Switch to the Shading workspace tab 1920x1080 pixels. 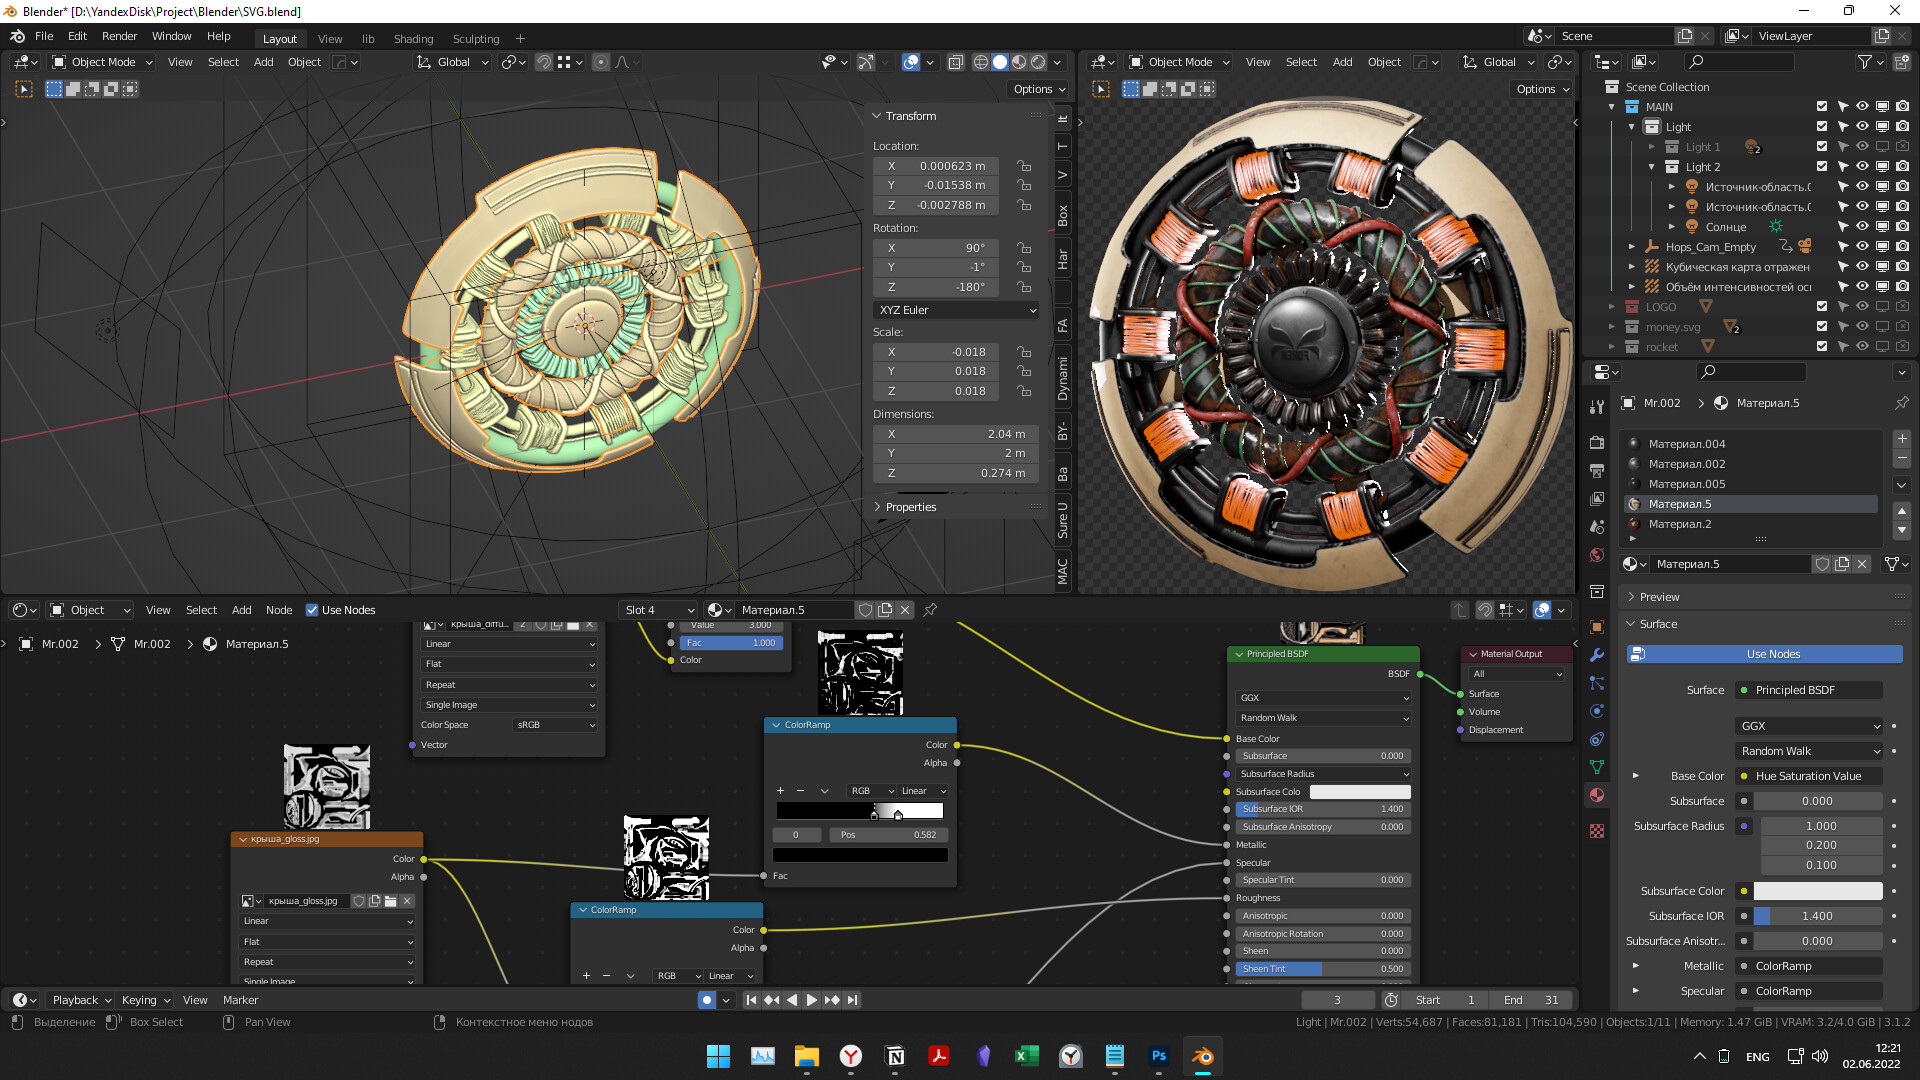413,39
